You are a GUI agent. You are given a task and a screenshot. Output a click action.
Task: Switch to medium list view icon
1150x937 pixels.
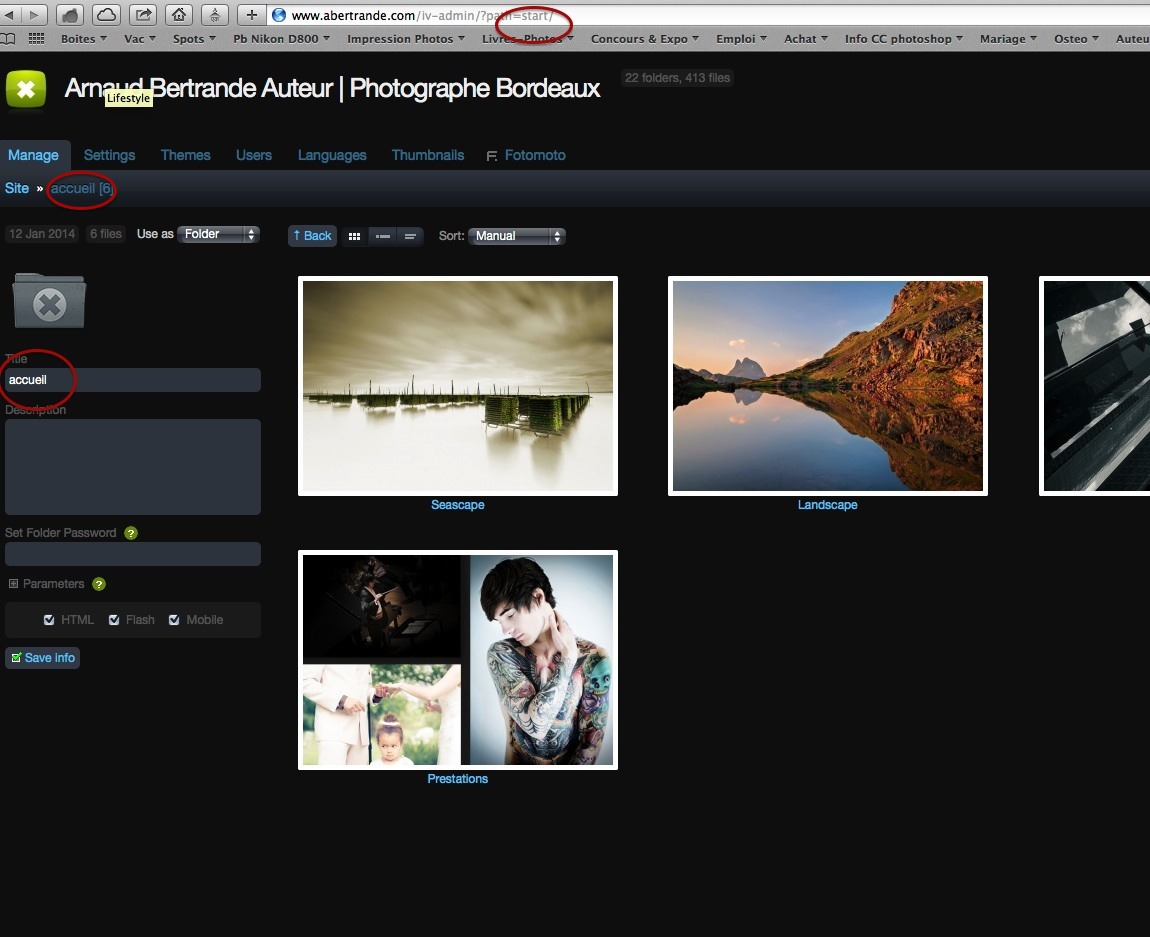383,236
